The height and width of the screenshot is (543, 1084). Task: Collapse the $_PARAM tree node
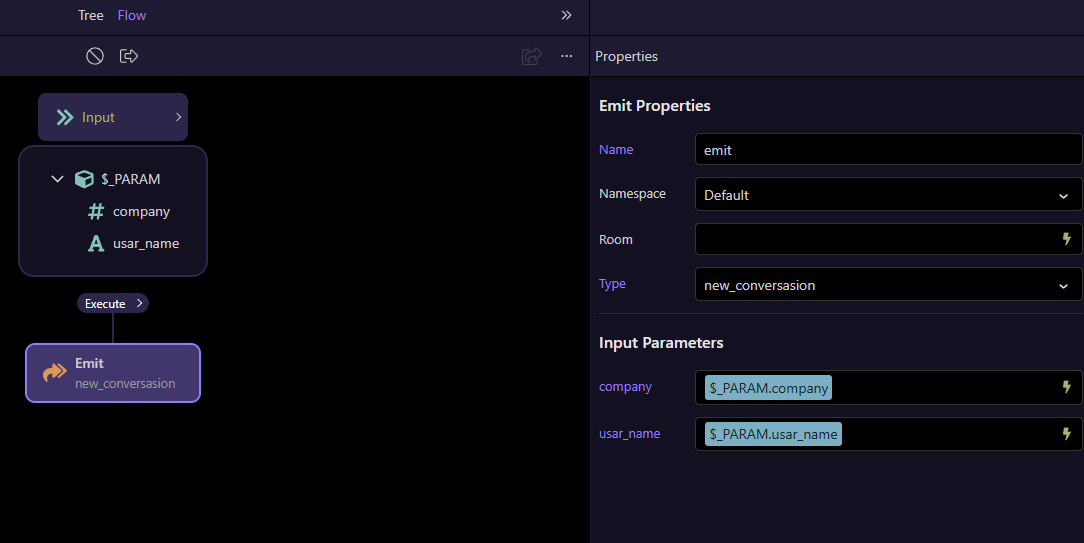[57, 179]
